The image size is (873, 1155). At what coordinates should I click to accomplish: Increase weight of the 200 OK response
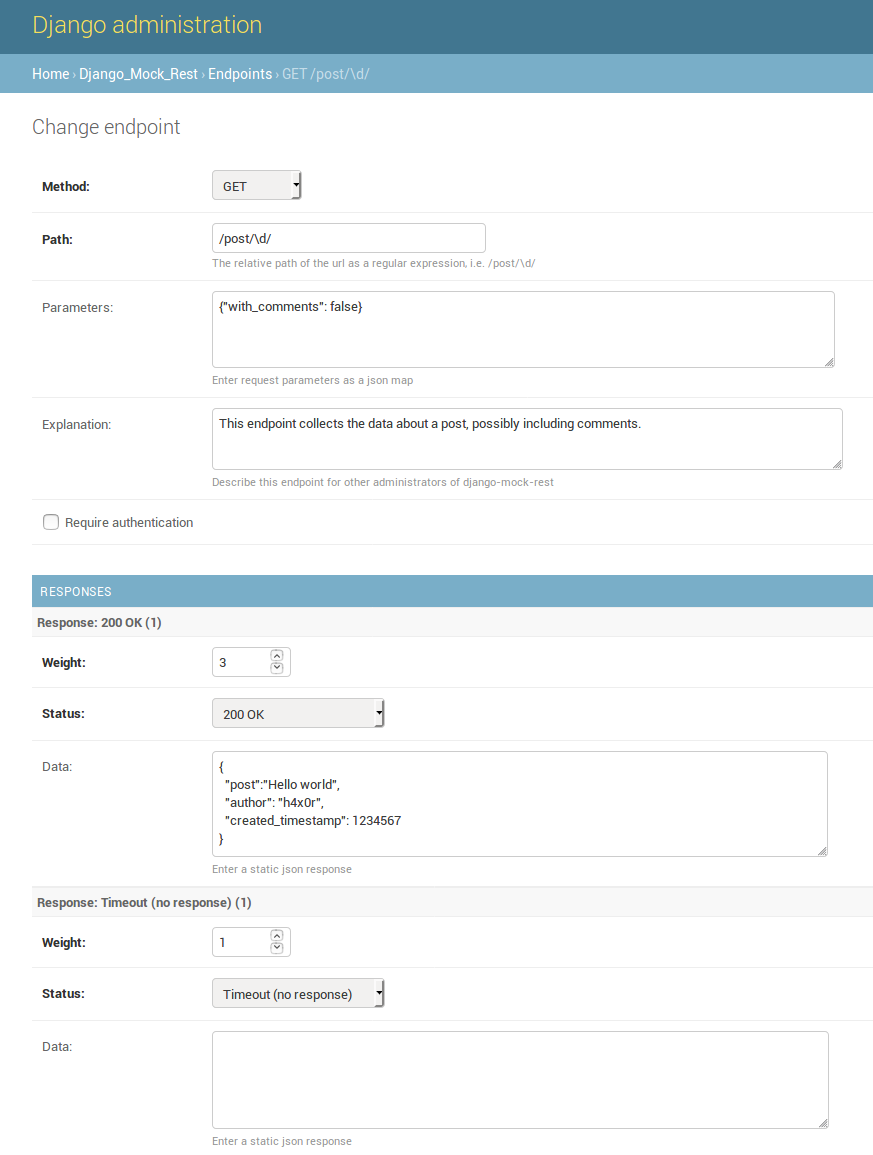coord(277,656)
